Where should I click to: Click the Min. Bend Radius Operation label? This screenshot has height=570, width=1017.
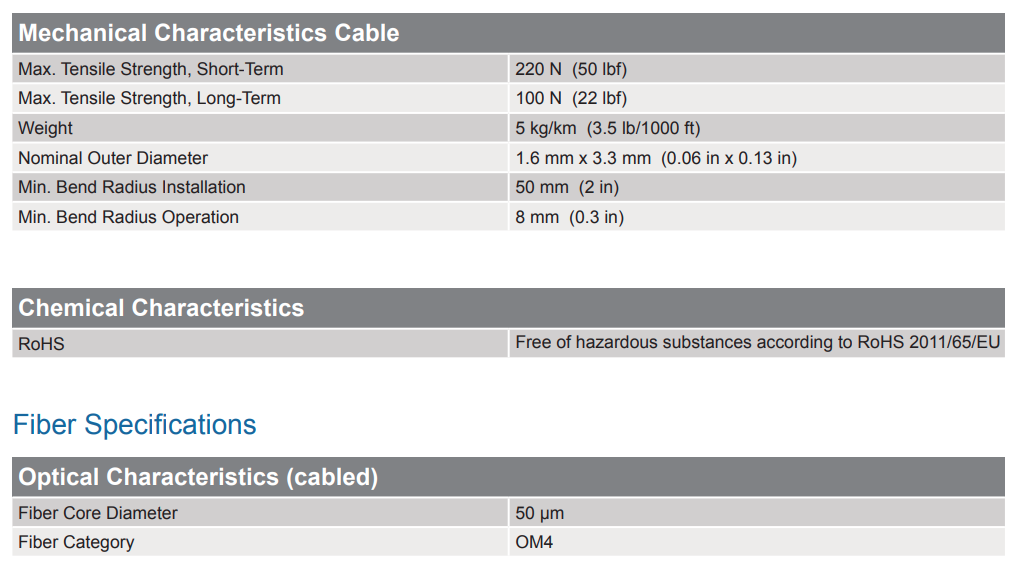point(128,217)
